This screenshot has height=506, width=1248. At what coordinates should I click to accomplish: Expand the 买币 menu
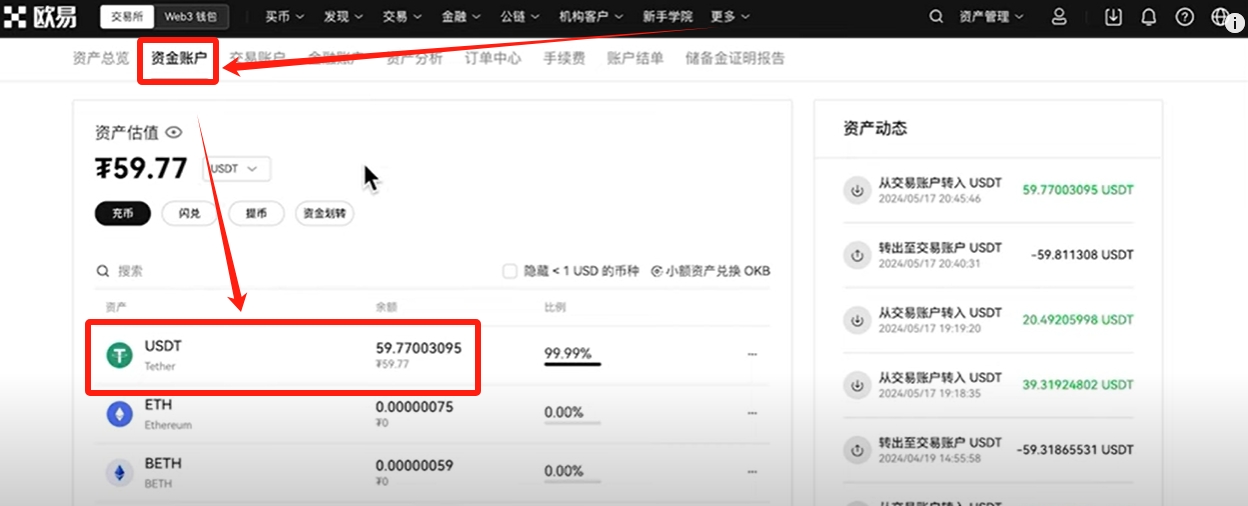coord(285,17)
